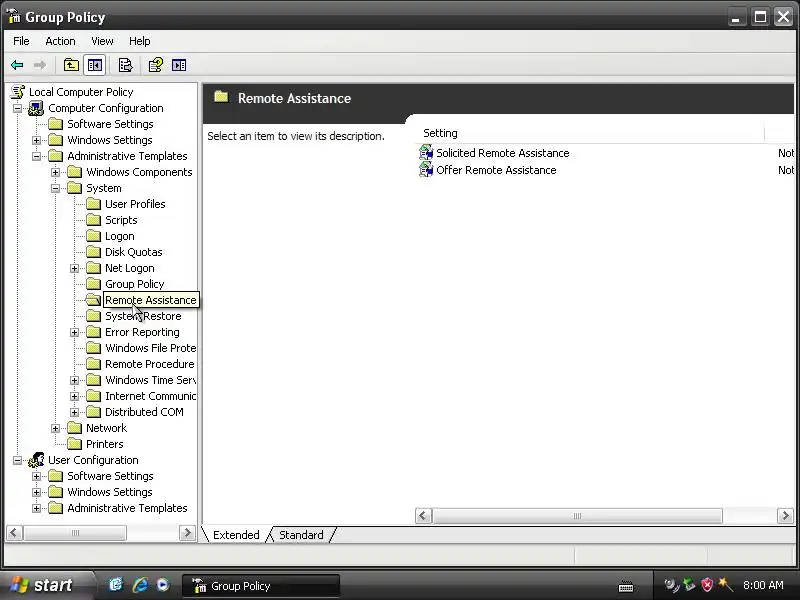This screenshot has width=800, height=600.
Task: Open the Action menu
Action: (x=60, y=41)
